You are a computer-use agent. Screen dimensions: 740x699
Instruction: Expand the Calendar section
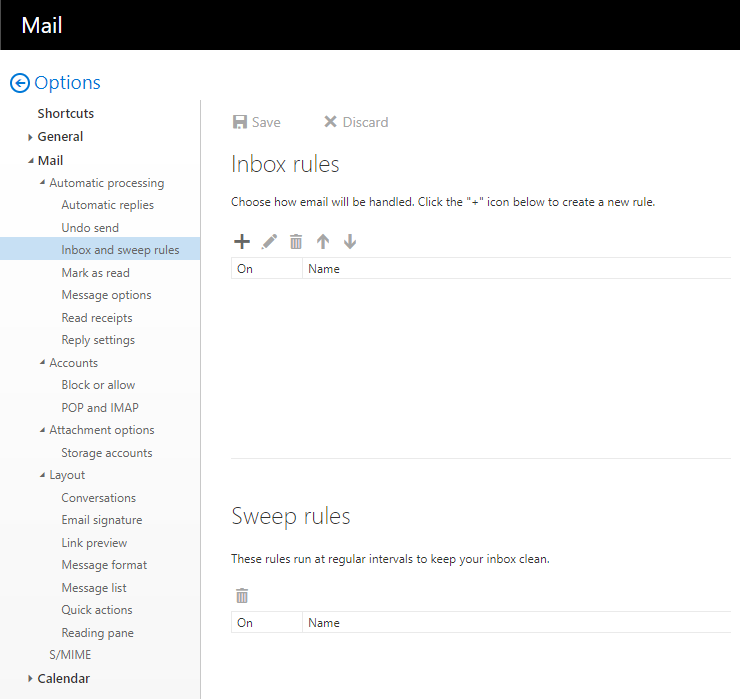(31, 679)
